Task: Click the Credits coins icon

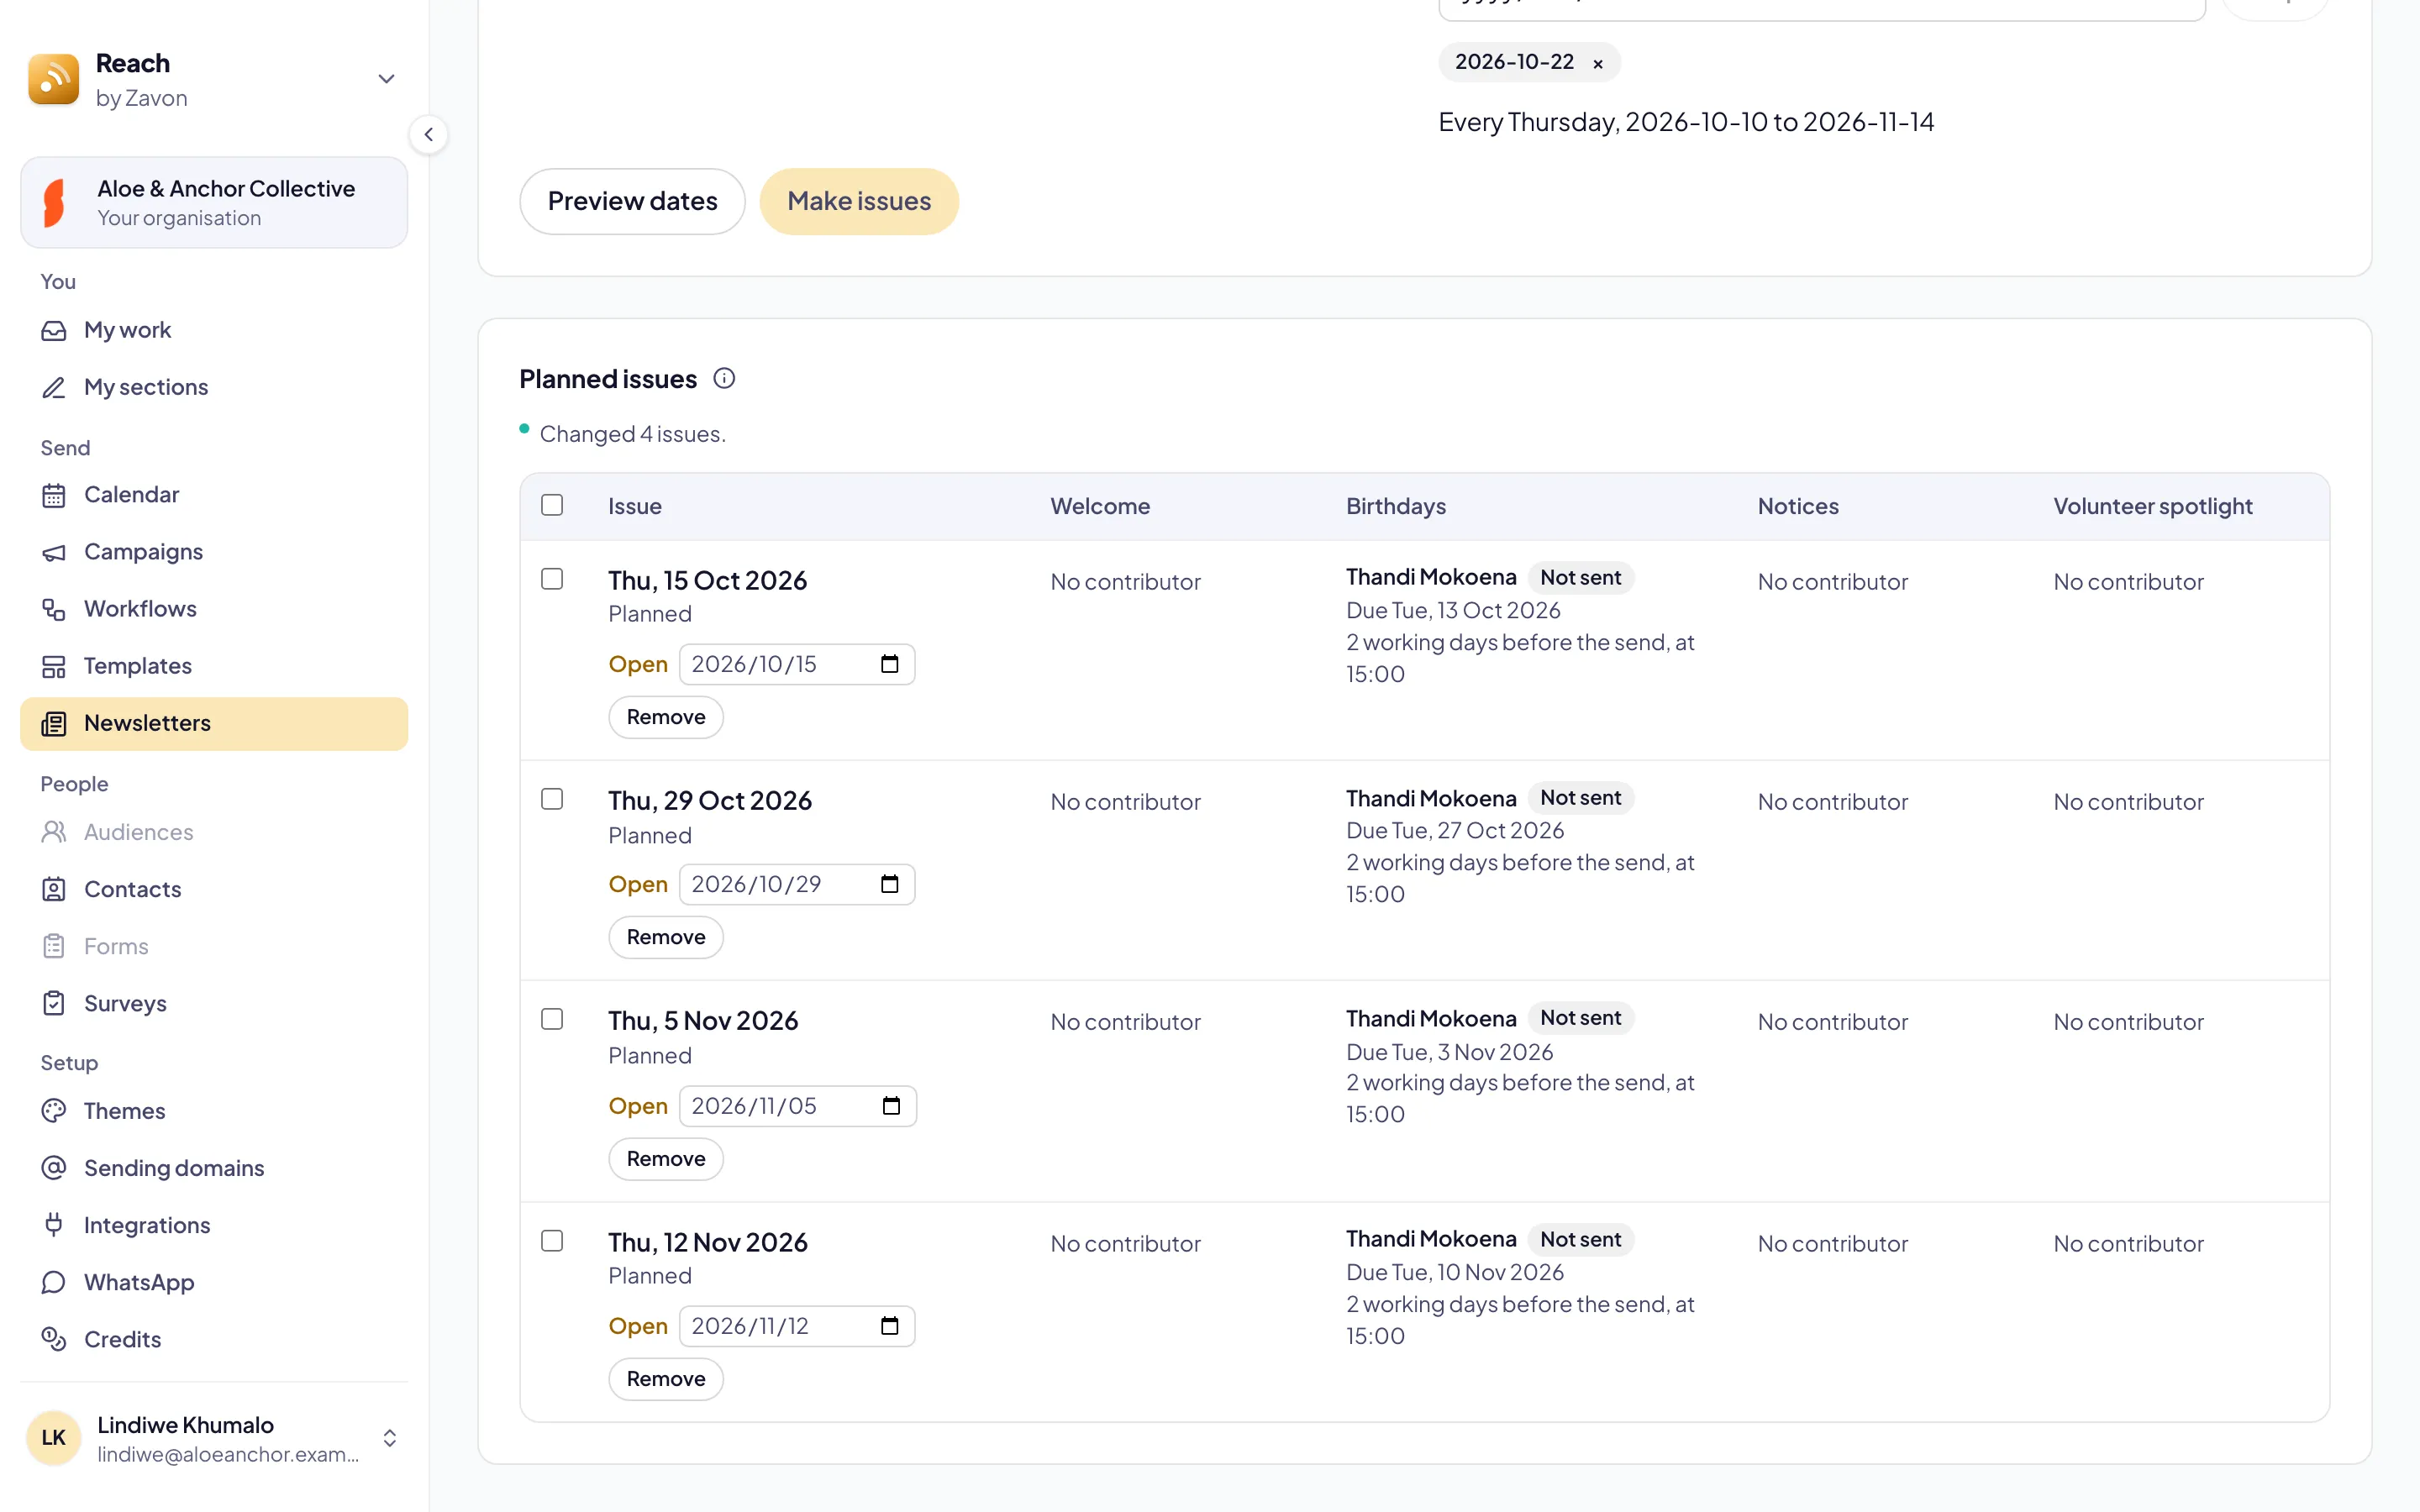Action: click(x=54, y=1339)
